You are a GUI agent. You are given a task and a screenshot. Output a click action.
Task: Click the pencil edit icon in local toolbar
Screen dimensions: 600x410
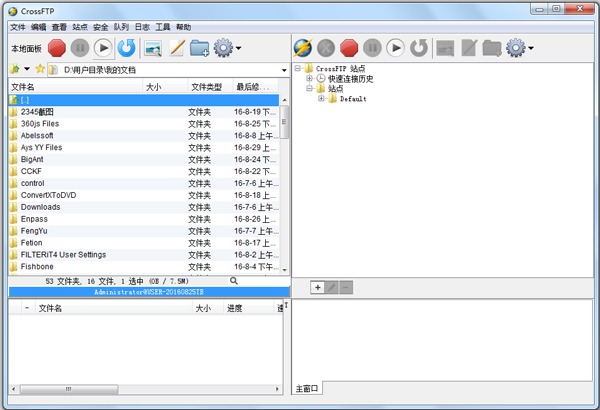pos(177,47)
